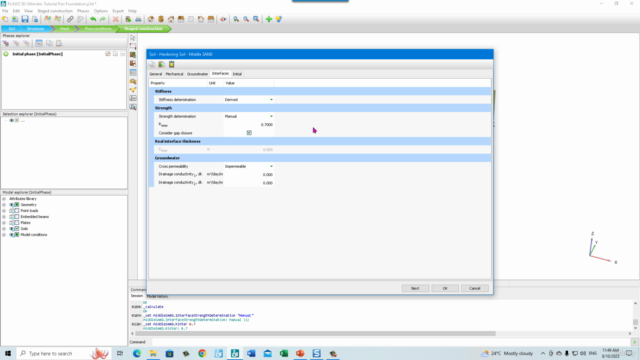The image size is (640, 360).
Task: Click the first icon in Phases explorer toolbar
Action: [x=6, y=43]
